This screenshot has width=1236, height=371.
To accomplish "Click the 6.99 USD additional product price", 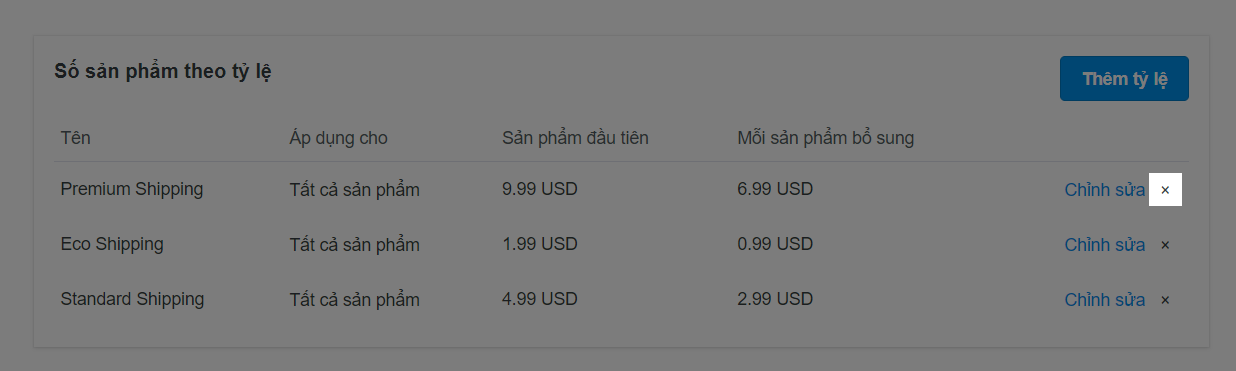I will tap(775, 189).
